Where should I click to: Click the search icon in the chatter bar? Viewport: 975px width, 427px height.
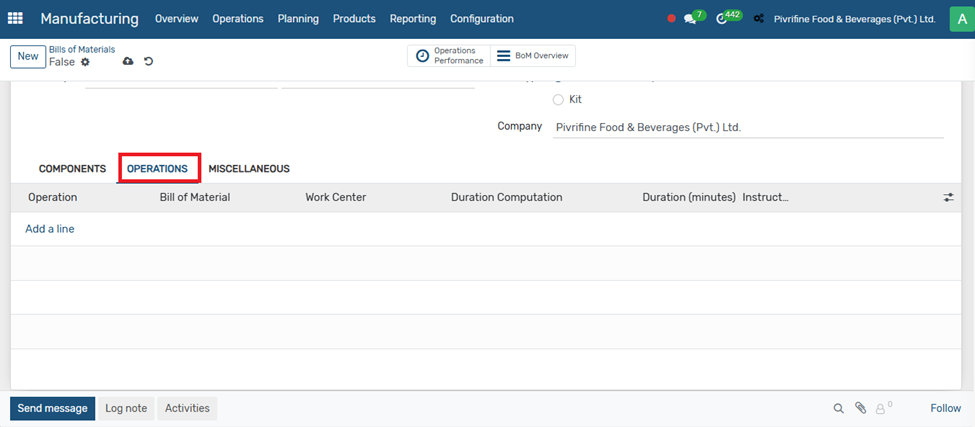[839, 408]
